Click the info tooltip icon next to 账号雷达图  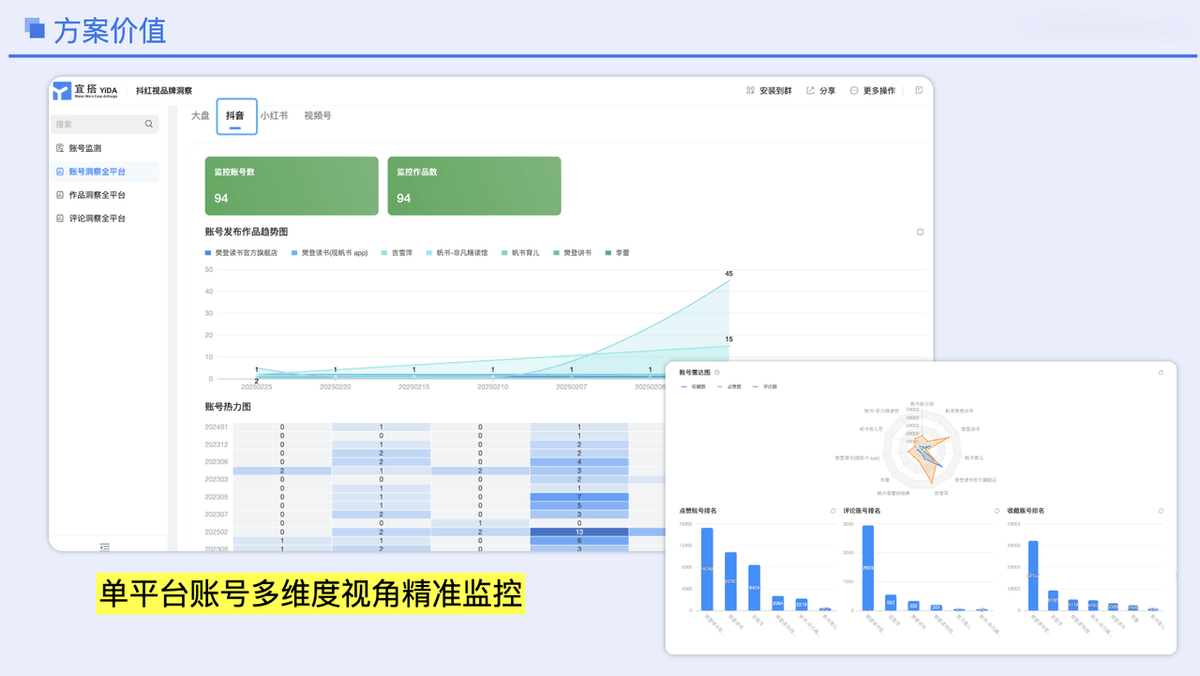(716, 371)
